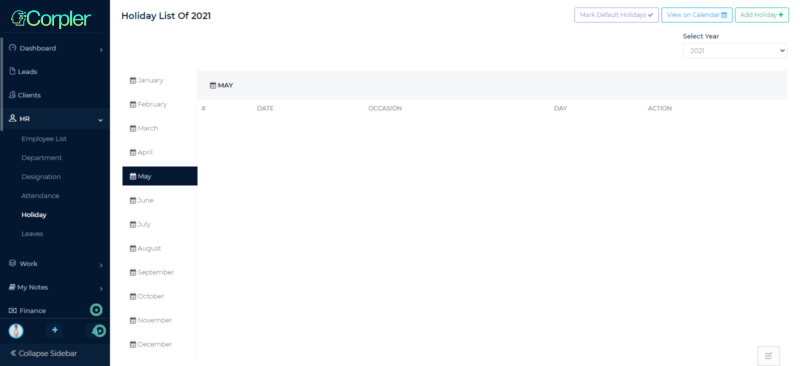800x366 pixels.
Task: Open the Attendance submenu item
Action: pos(40,196)
